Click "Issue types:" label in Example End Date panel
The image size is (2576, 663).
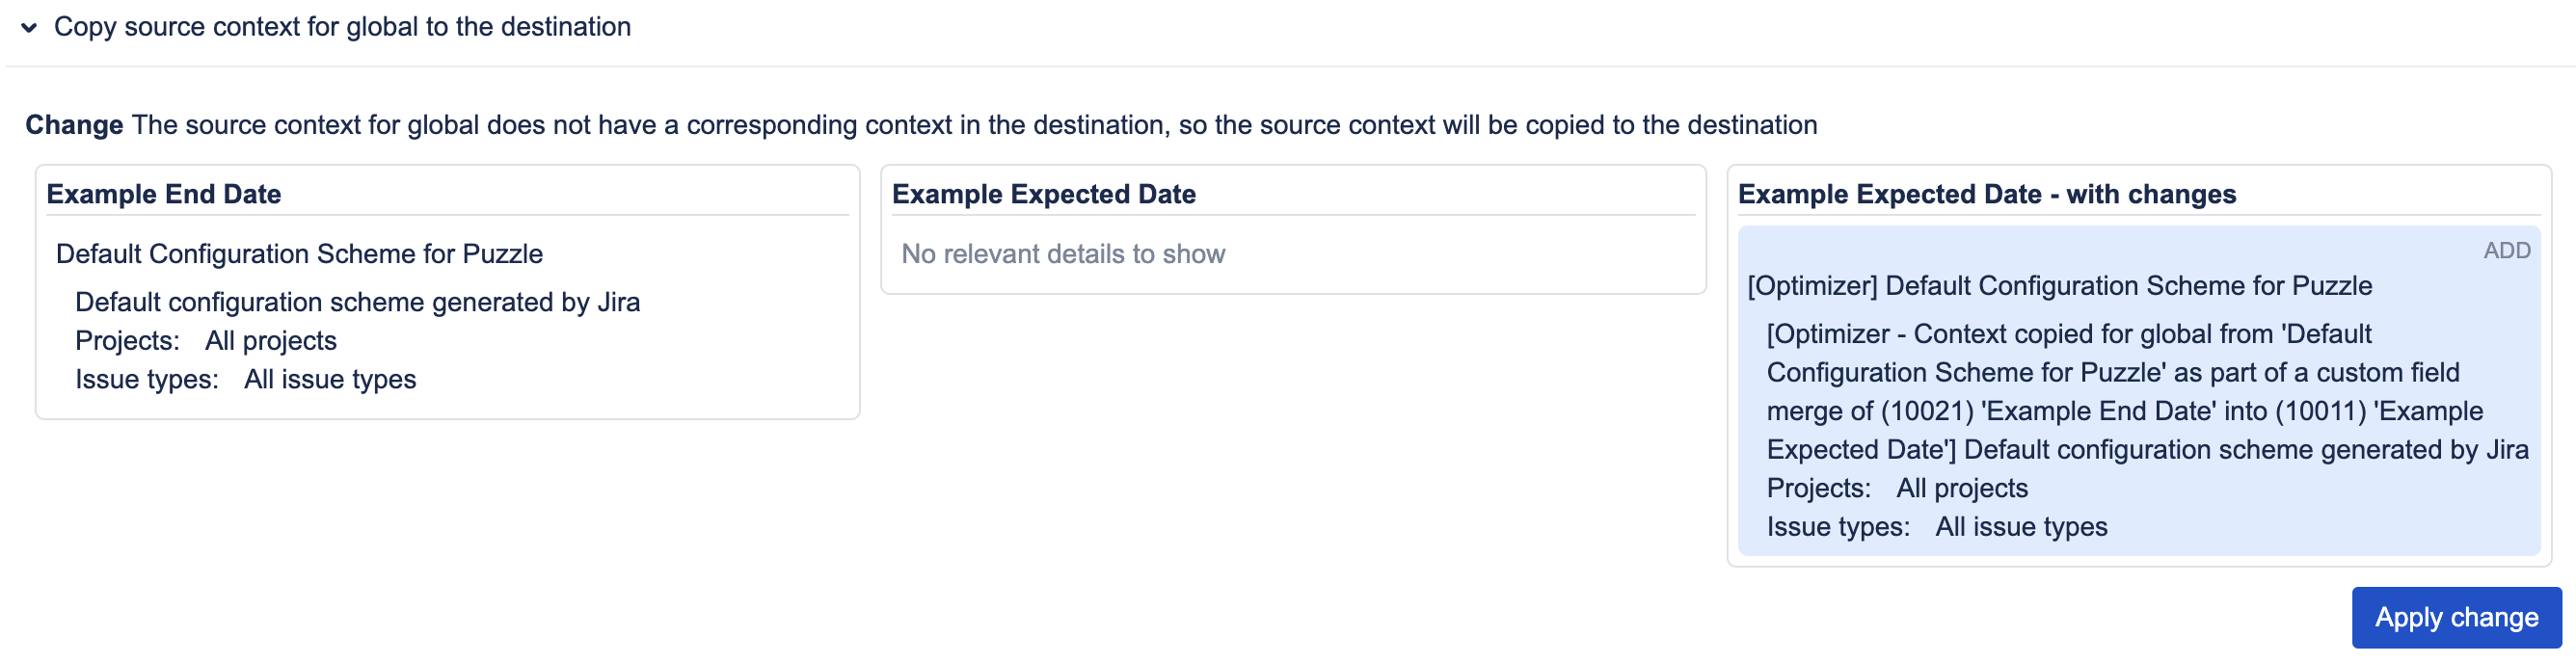pyautogui.click(x=147, y=380)
